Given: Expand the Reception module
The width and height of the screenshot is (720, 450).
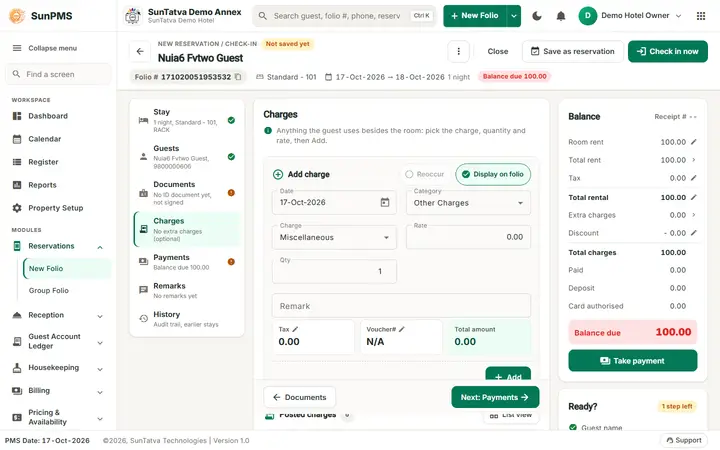Looking at the screenshot, I should (x=100, y=316).
